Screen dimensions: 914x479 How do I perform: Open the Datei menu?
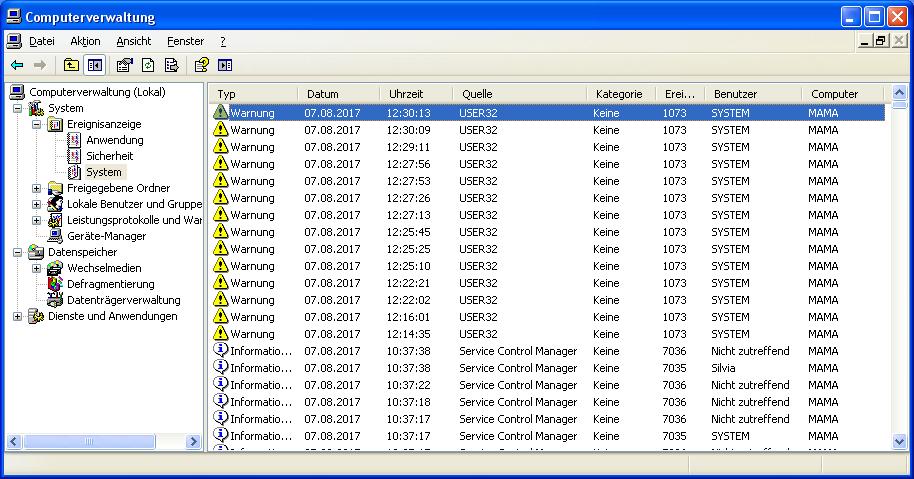[41, 41]
